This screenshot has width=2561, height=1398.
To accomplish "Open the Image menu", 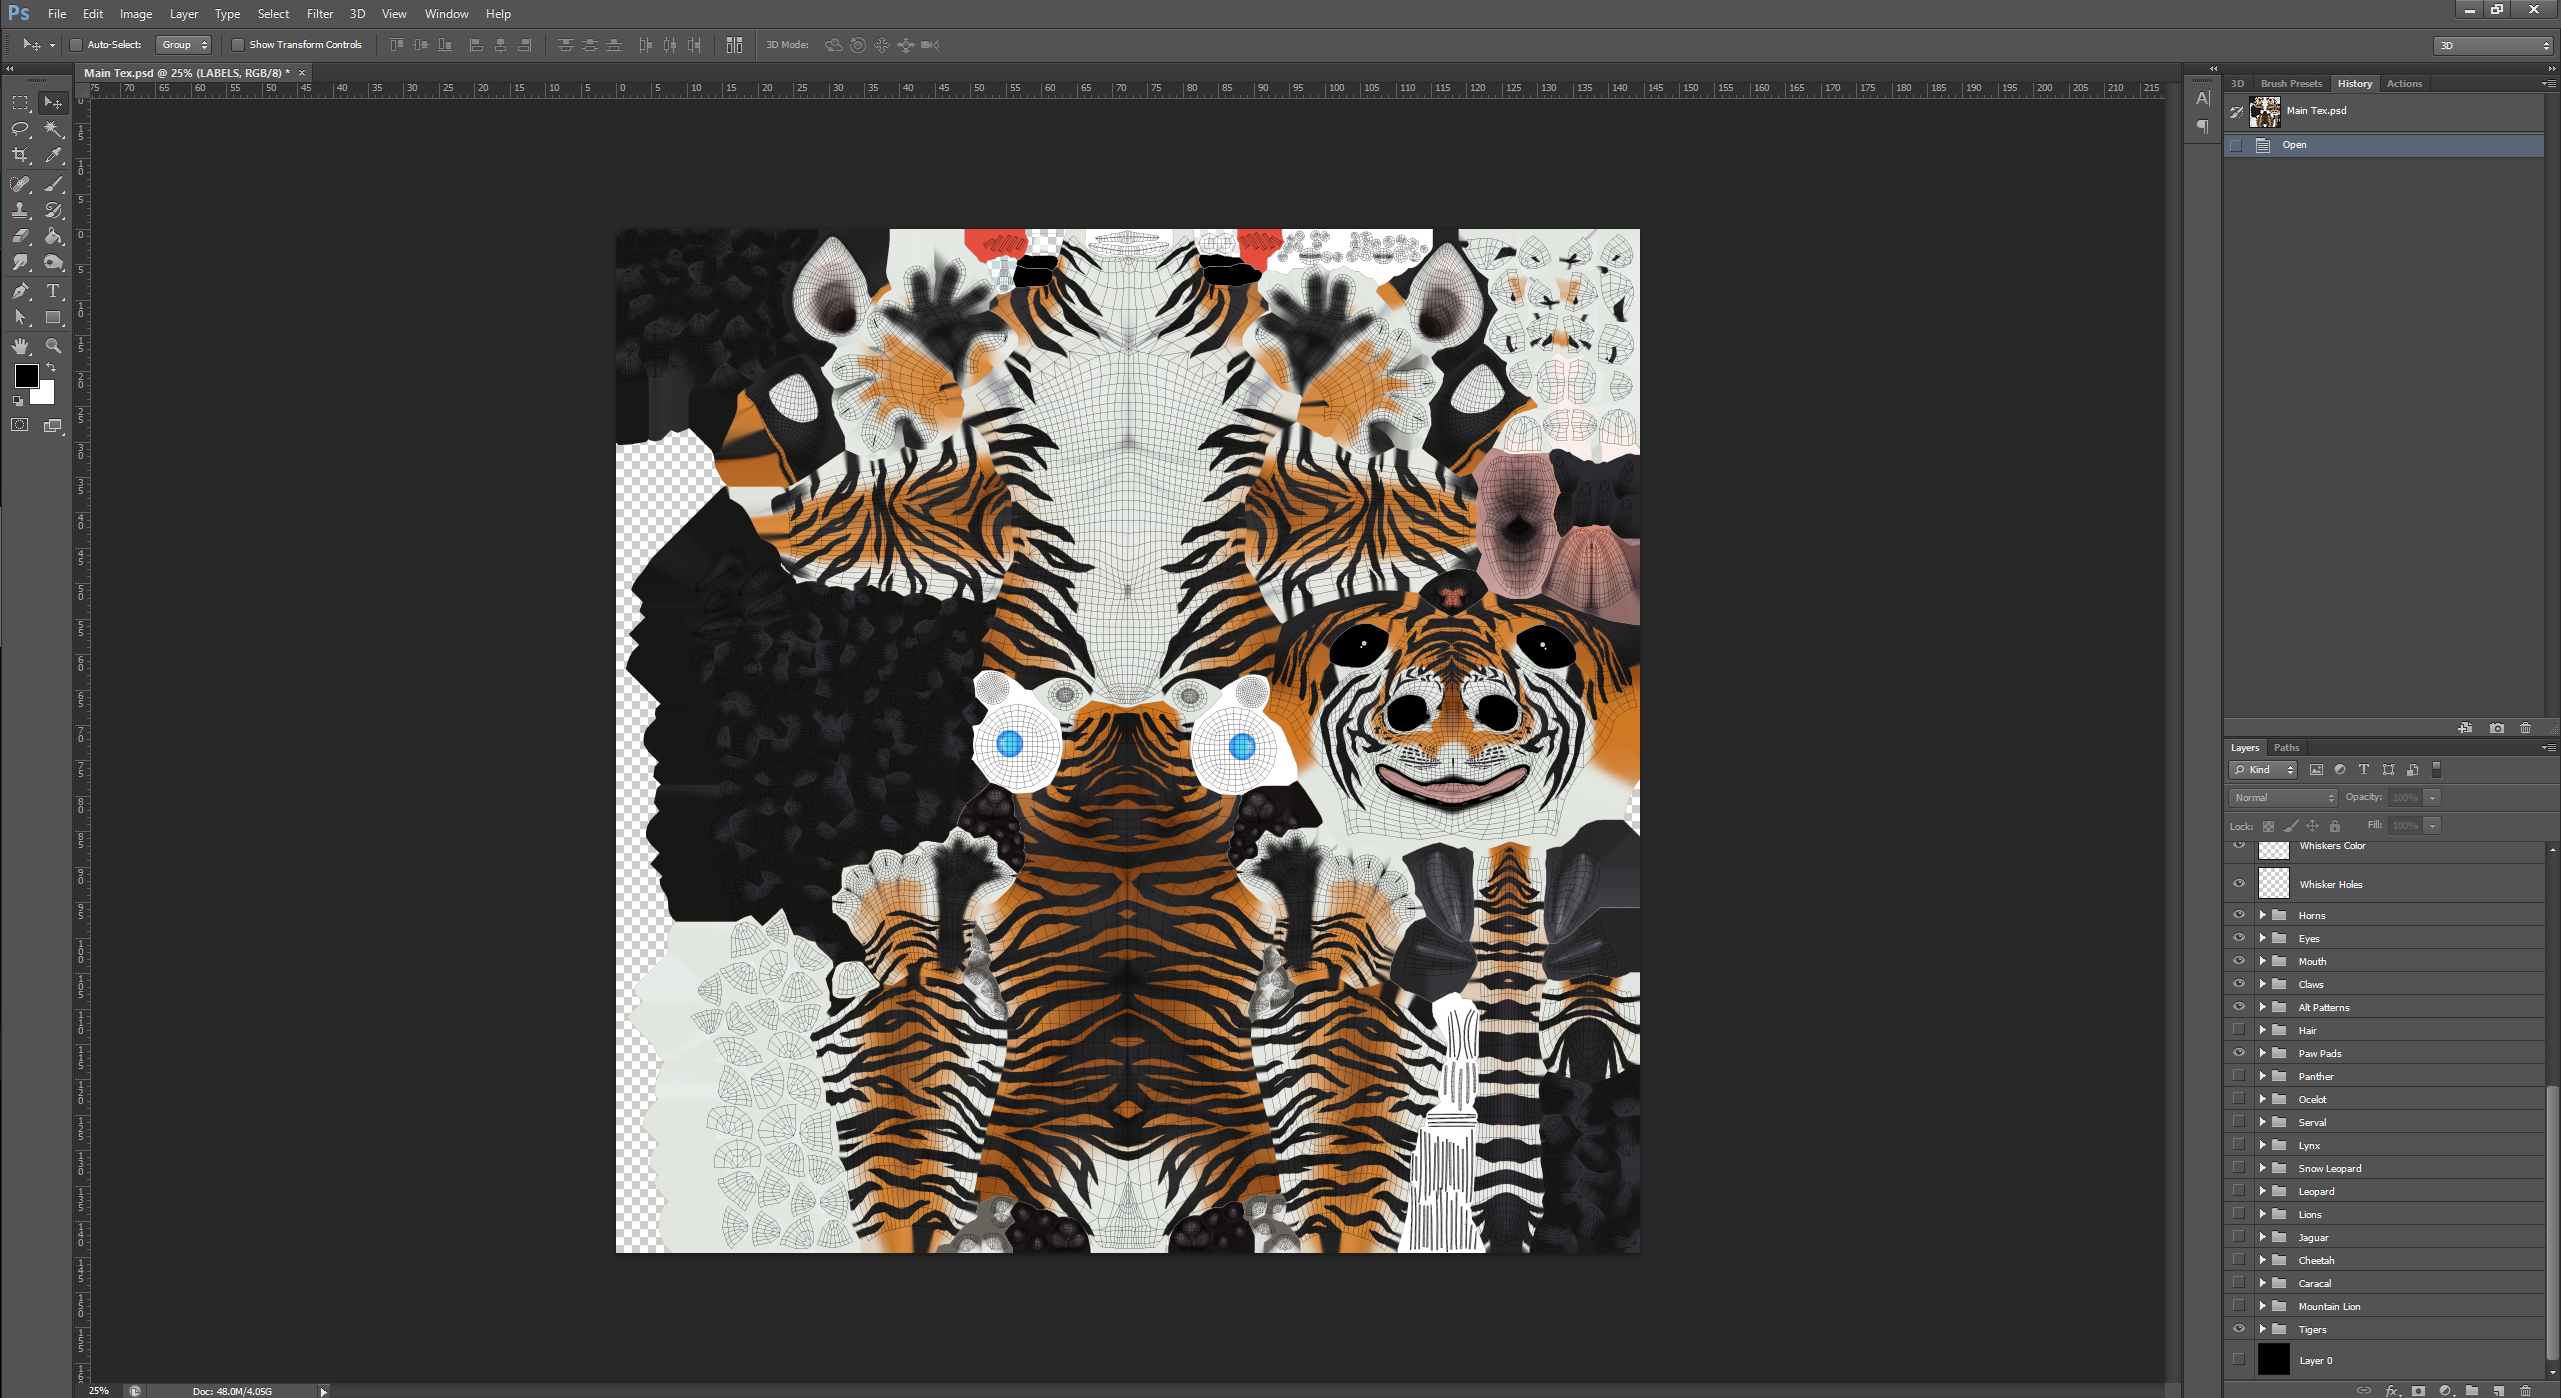I will coord(136,14).
